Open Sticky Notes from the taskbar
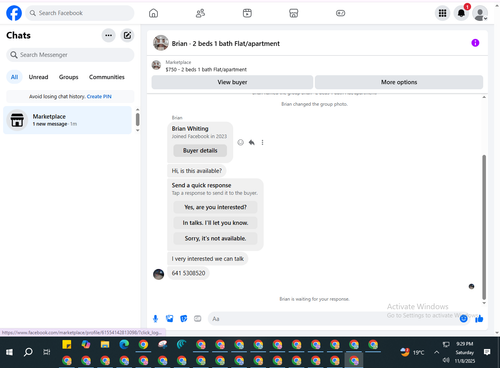 pos(67,345)
